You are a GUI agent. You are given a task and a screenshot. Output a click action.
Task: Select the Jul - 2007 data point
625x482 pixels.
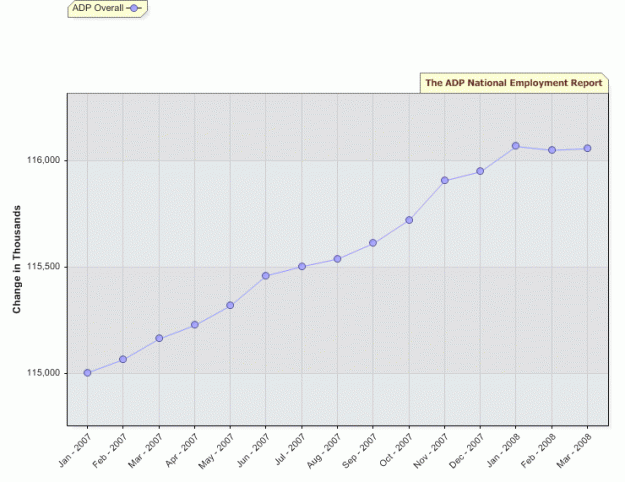coord(302,266)
